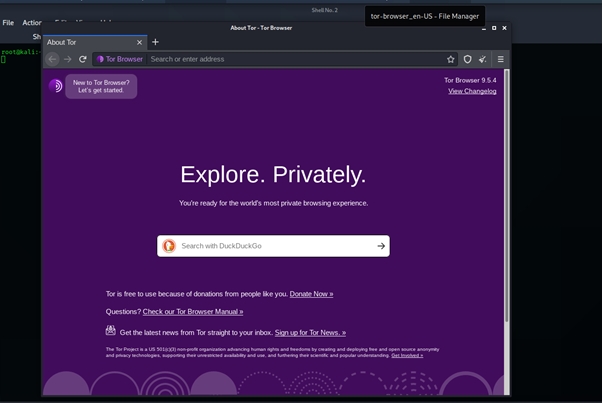Click the root@kali terminal prompt

[x=20, y=52]
